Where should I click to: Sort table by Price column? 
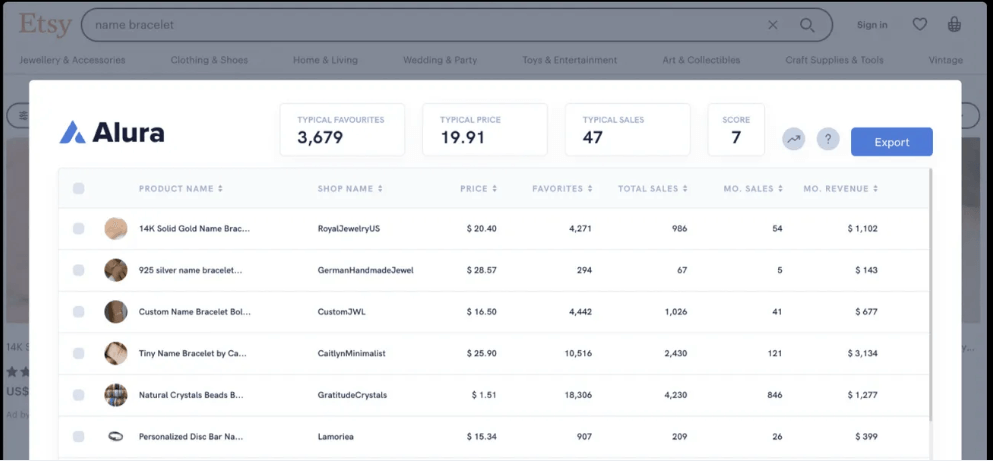[x=478, y=189]
